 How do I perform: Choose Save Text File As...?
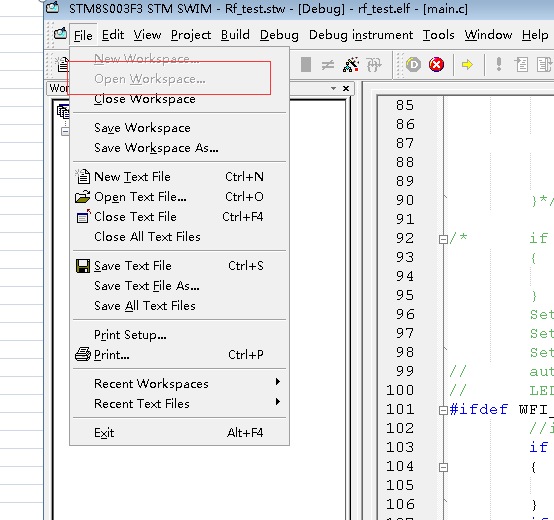coord(179,286)
